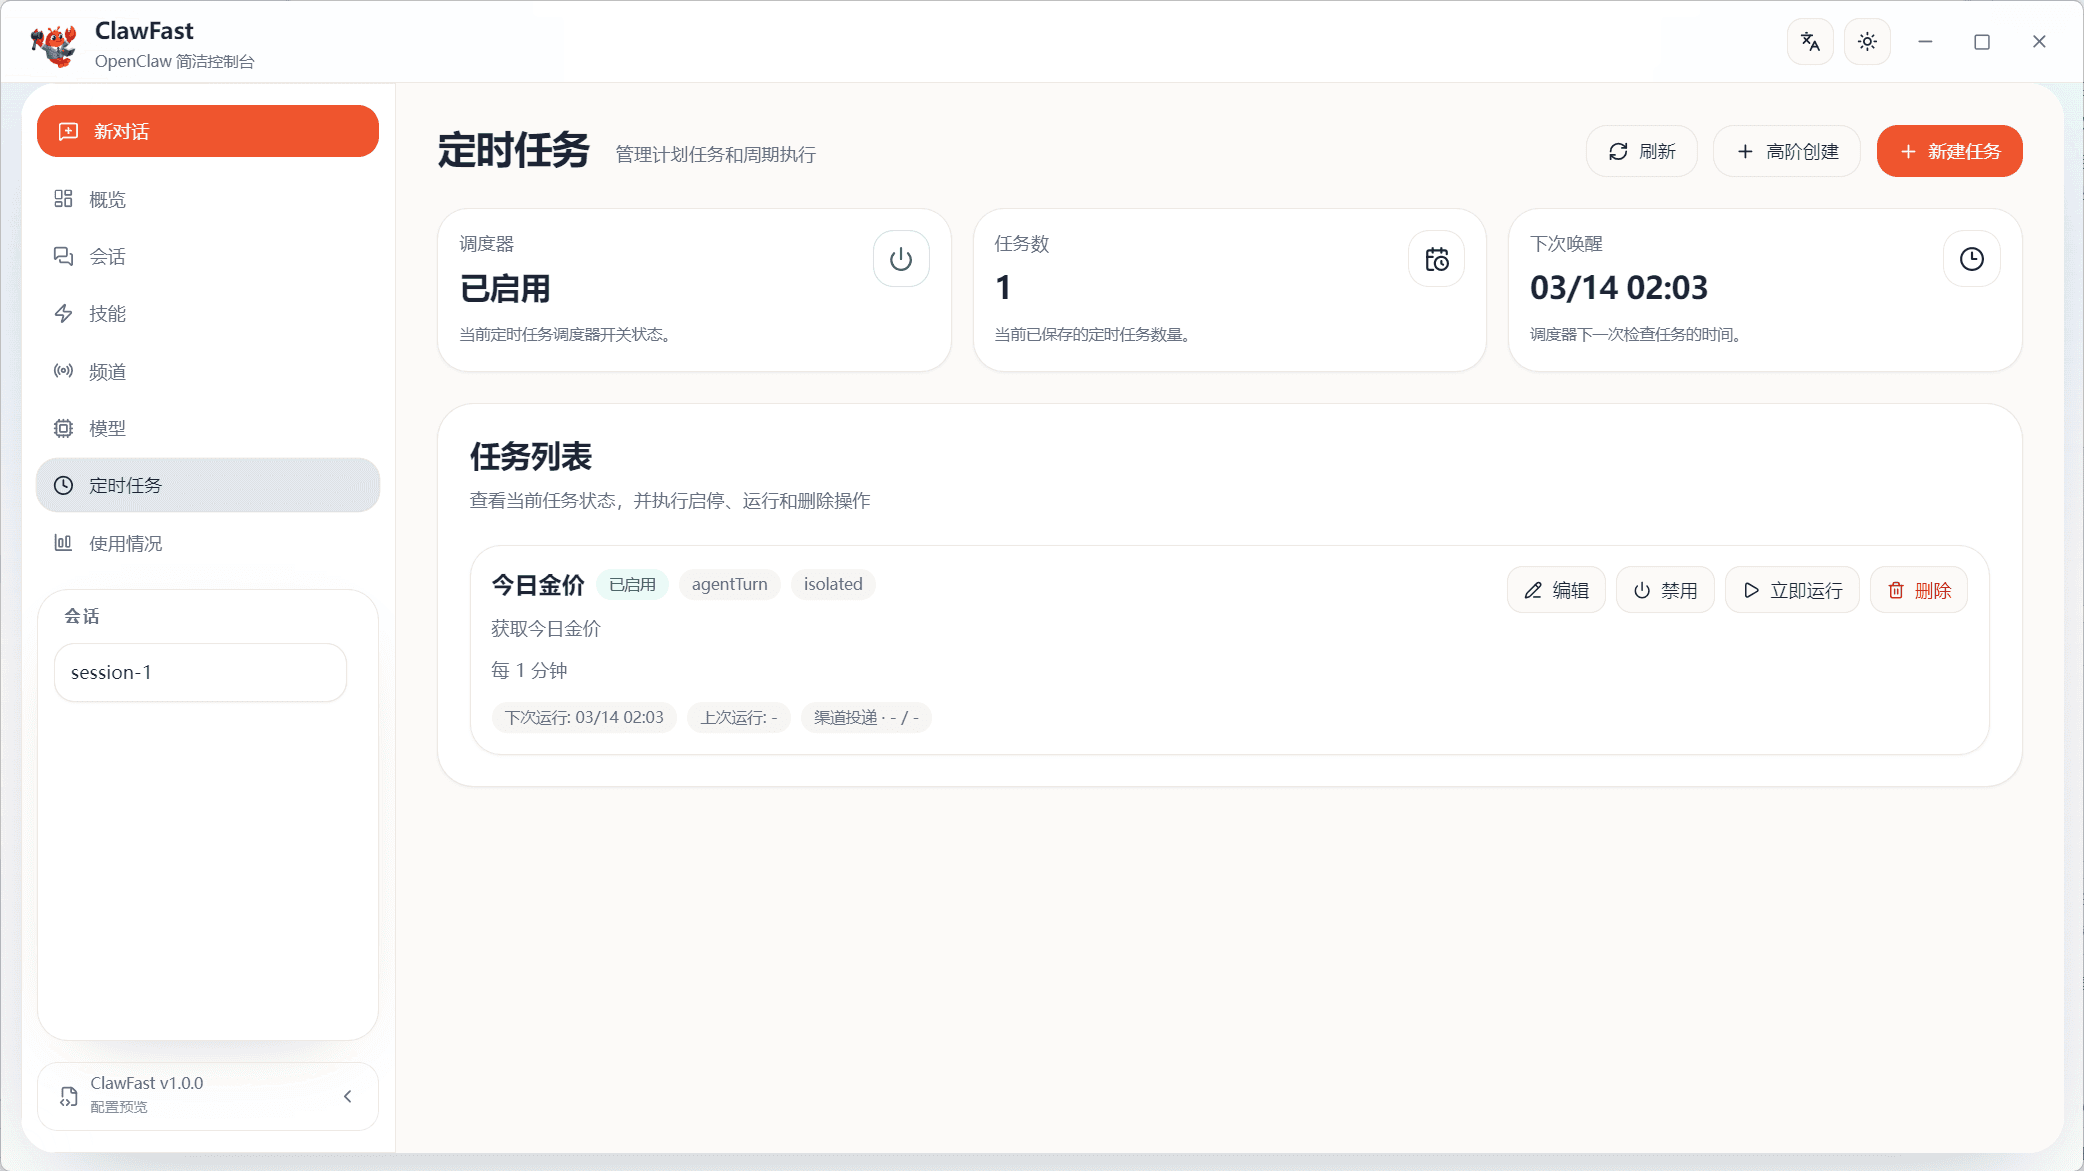Open a new chat via 新对话
2084x1171 pixels.
pyautogui.click(x=207, y=131)
